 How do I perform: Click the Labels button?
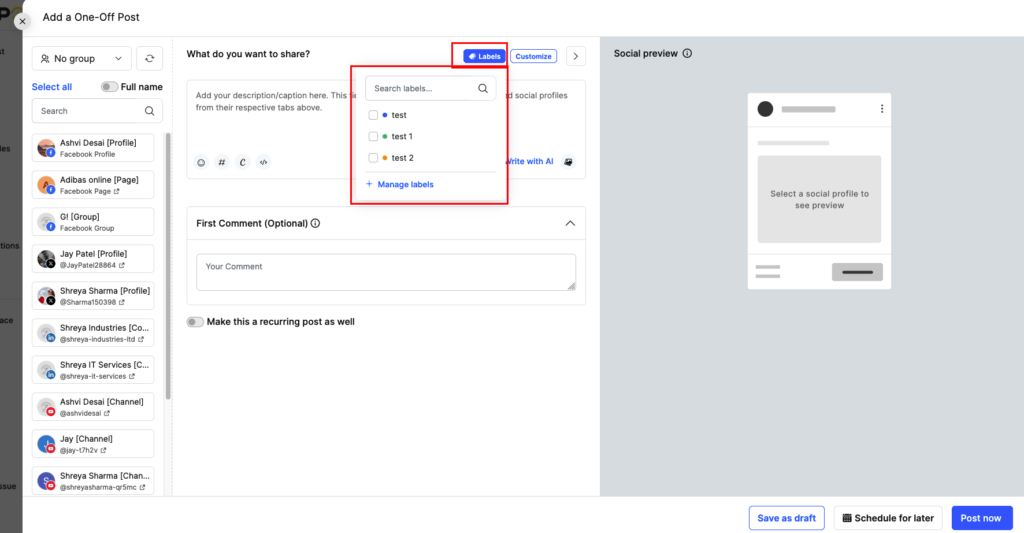click(485, 56)
